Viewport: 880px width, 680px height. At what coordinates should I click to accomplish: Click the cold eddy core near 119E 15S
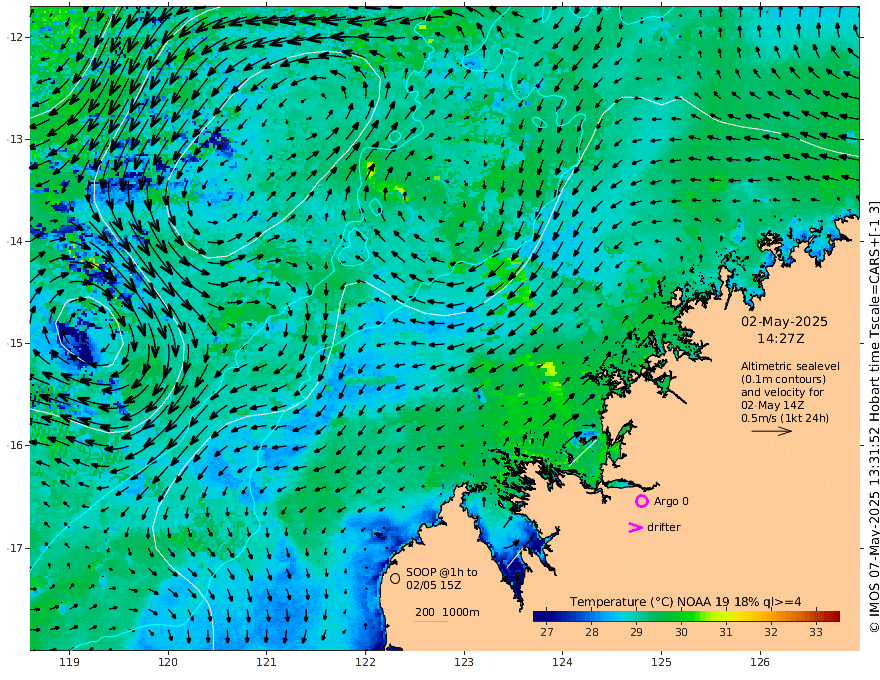pyautogui.click(x=77, y=342)
